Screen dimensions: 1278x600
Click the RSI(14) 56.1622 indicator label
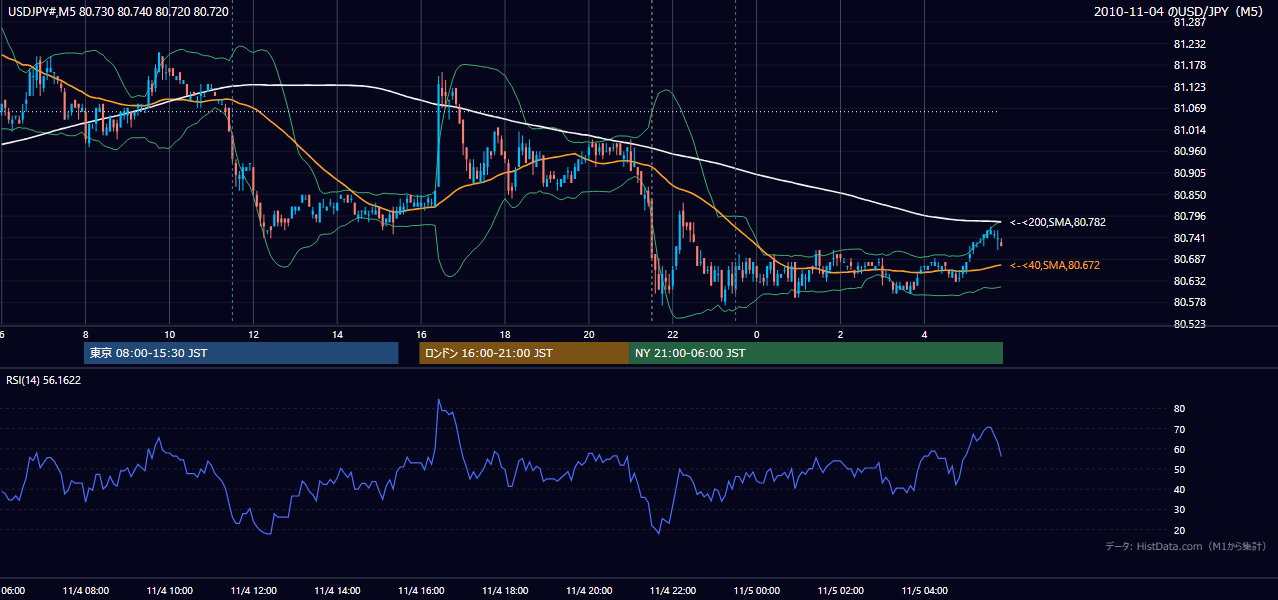[x=43, y=380]
